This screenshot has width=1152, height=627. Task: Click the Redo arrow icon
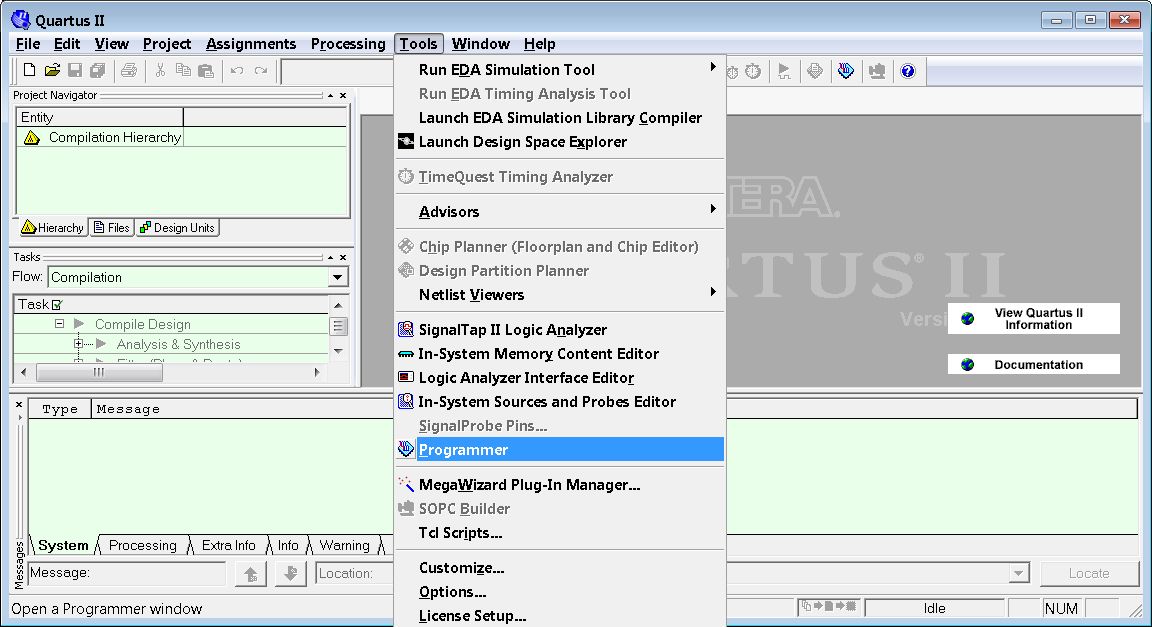point(261,71)
